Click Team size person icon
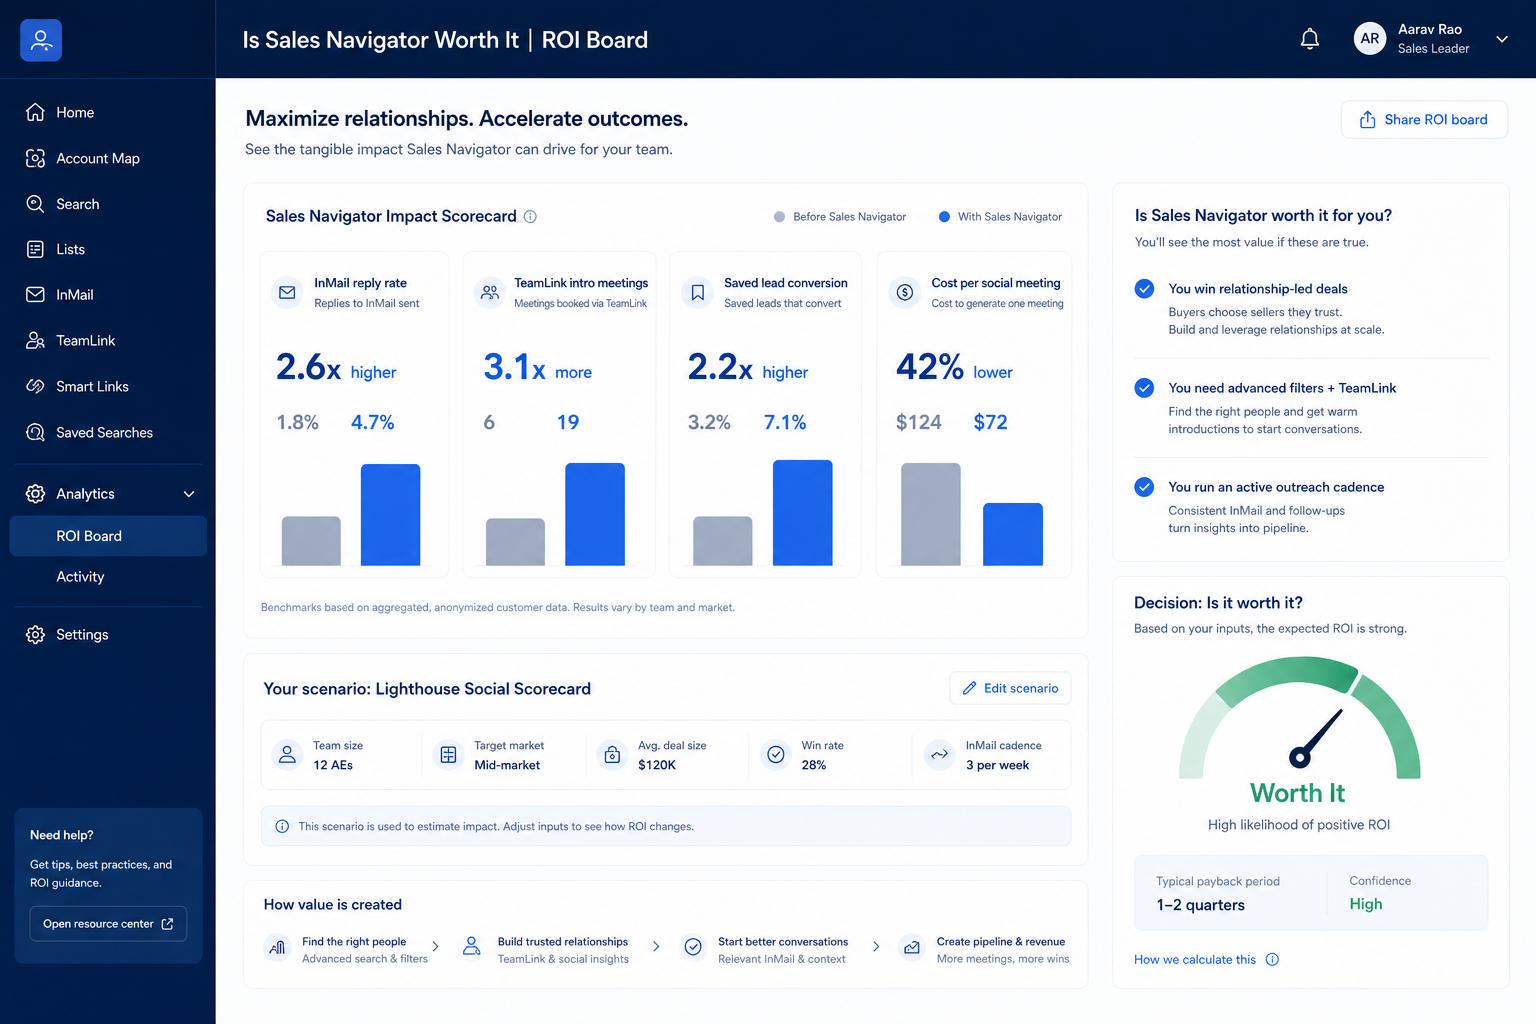This screenshot has width=1536, height=1024. (287, 755)
